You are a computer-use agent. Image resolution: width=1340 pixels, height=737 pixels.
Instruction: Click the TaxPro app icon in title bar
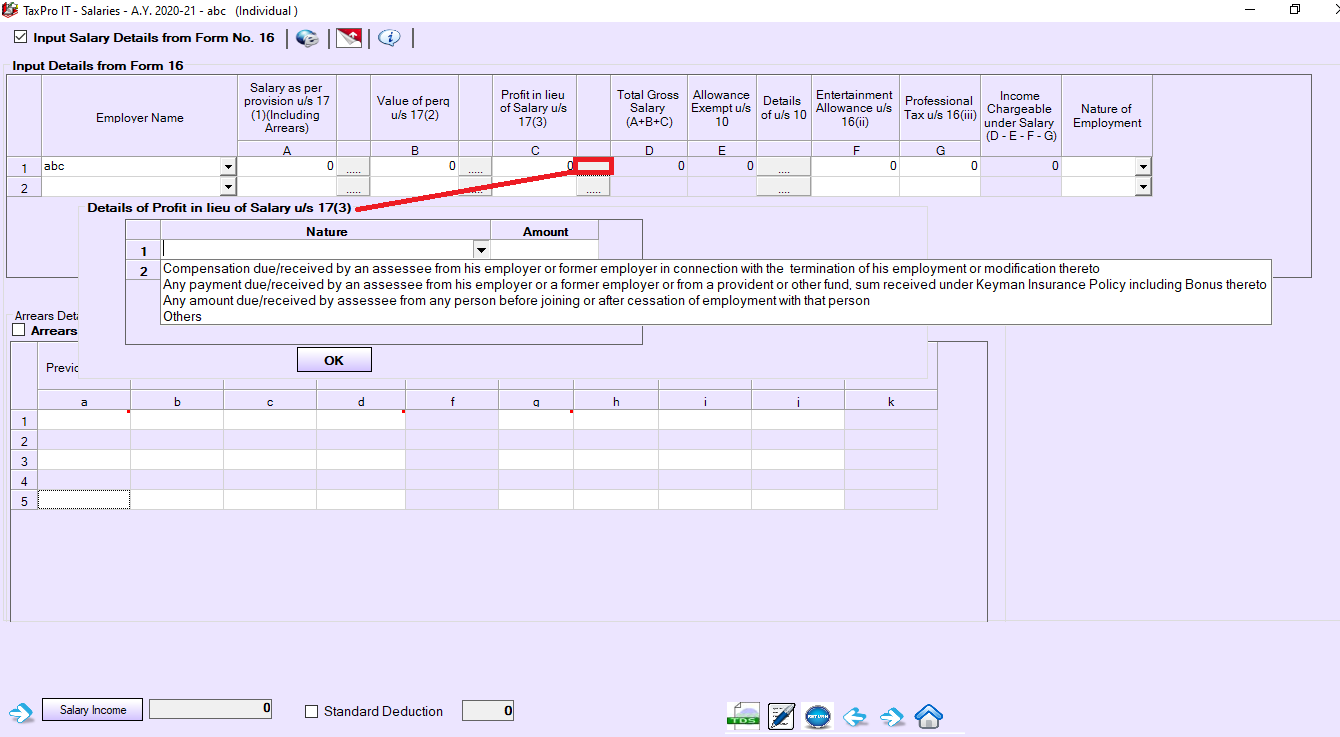point(10,9)
